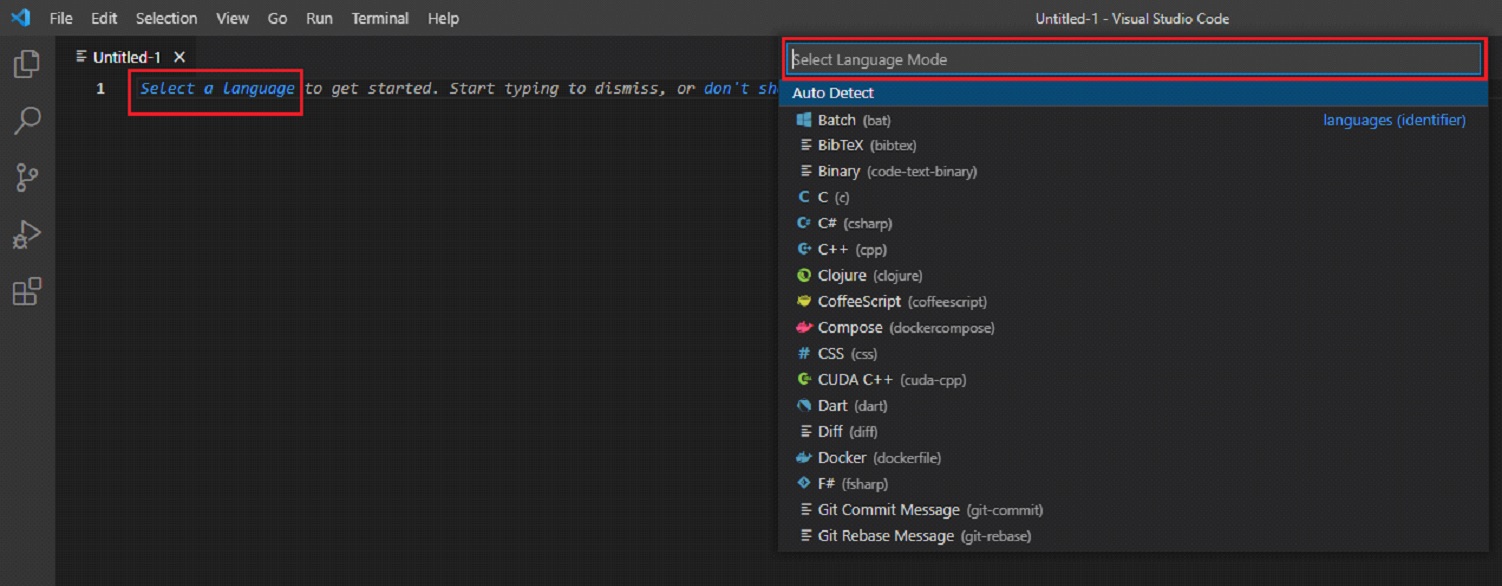1502x586 pixels.
Task: Select Git Commit Message language mode
Action: coord(1133,510)
